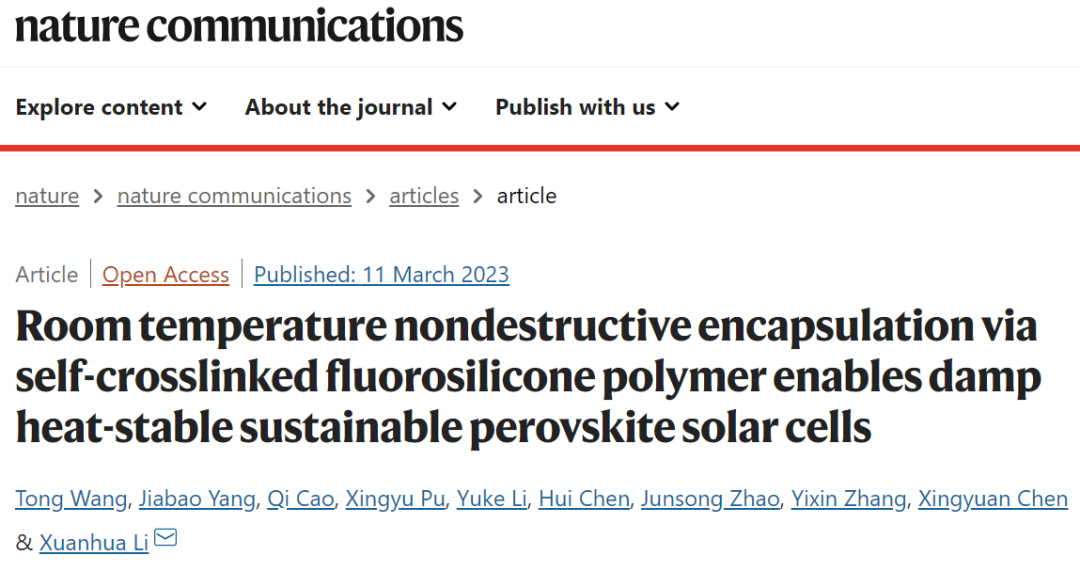Click the email envelope icon beside Xuanhua Li
This screenshot has height=571, width=1080.
(x=165, y=537)
